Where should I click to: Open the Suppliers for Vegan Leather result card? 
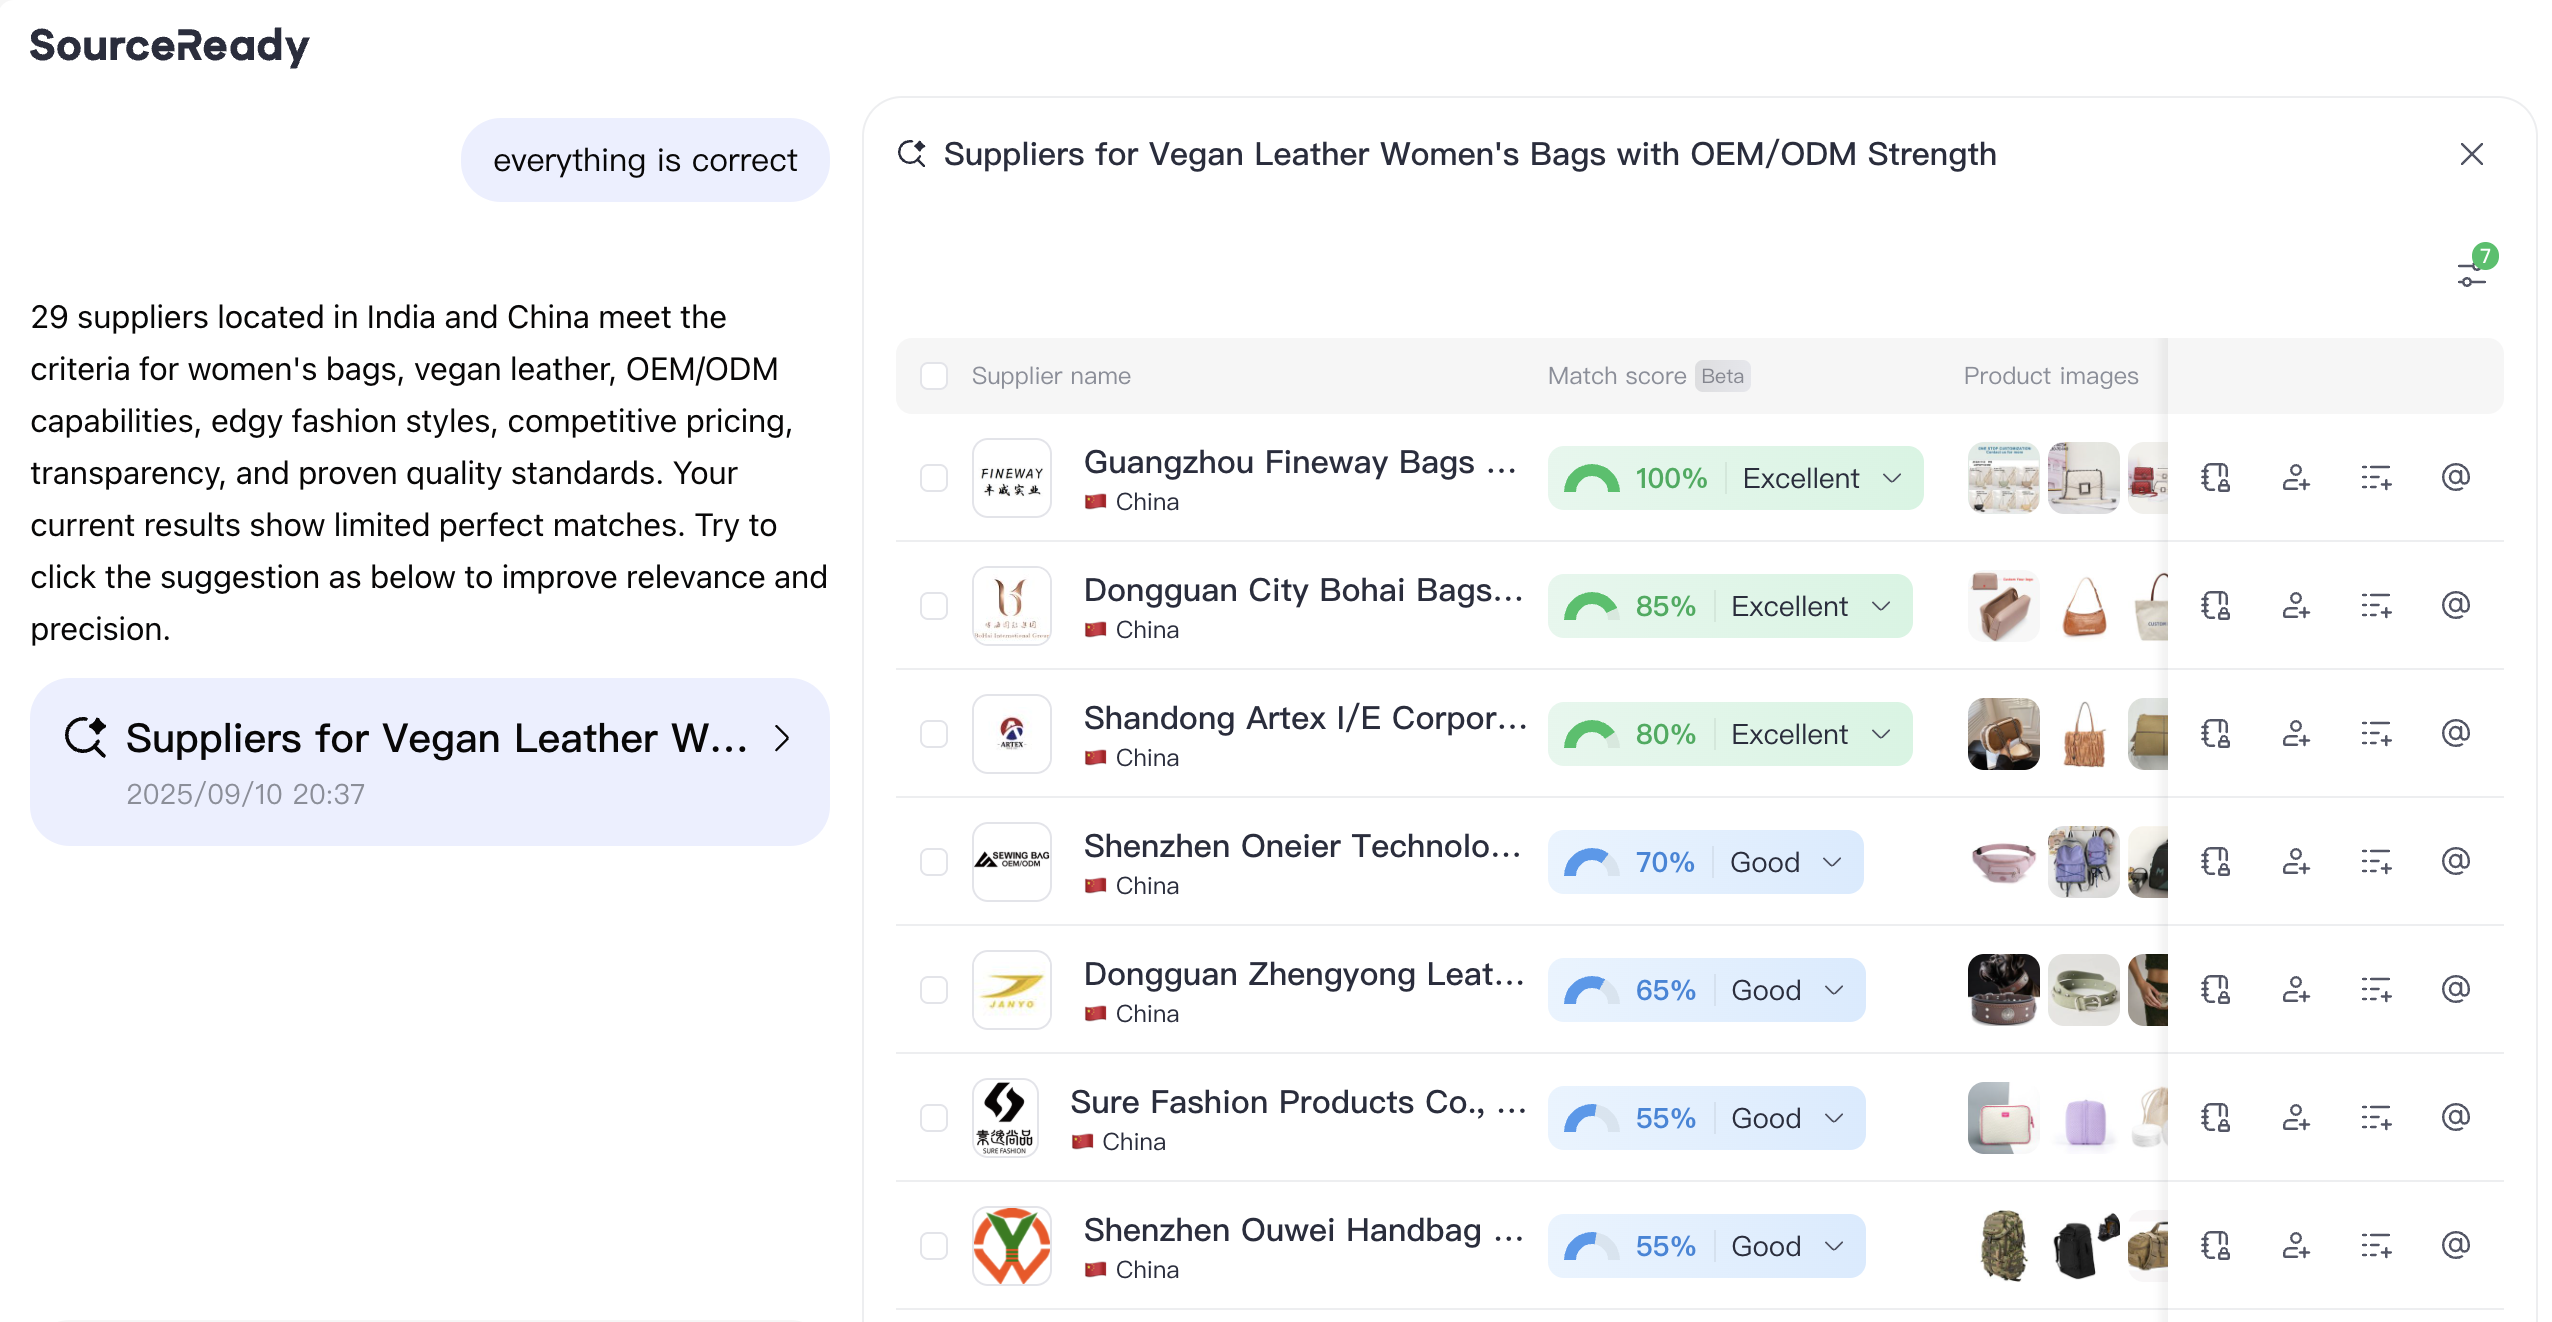click(x=429, y=762)
